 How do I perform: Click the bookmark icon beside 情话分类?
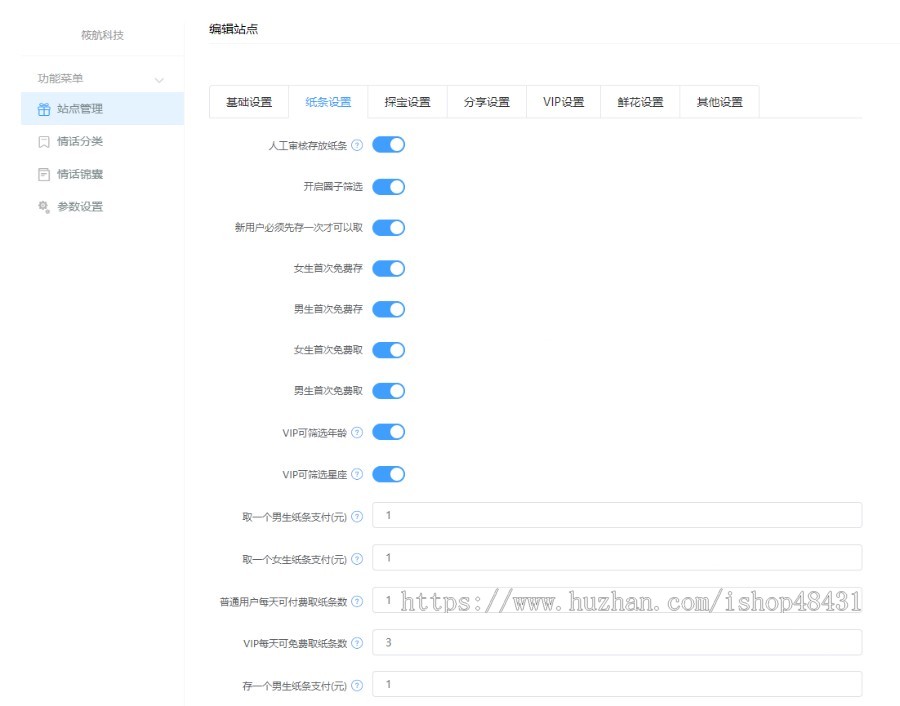44,142
